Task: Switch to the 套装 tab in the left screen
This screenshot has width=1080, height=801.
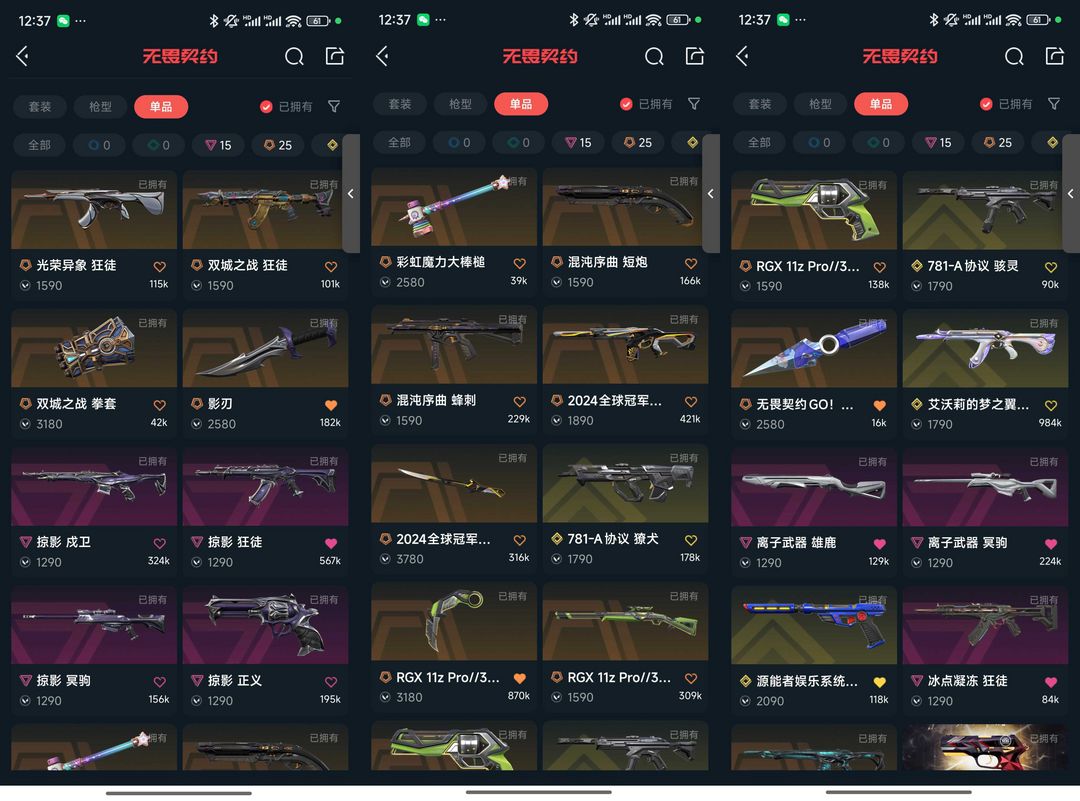Action: click(40, 107)
